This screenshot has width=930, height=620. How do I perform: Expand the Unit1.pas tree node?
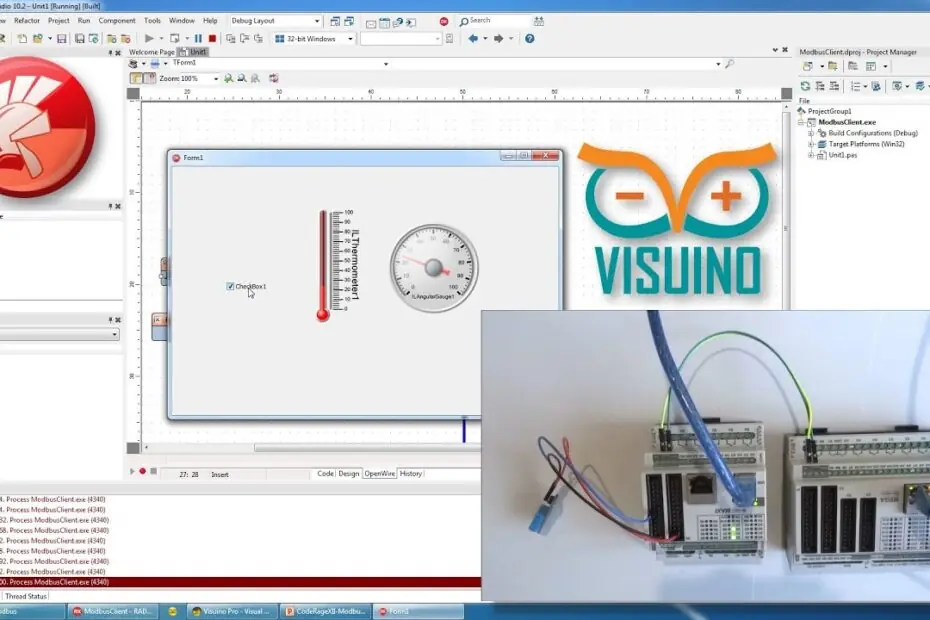coord(811,155)
